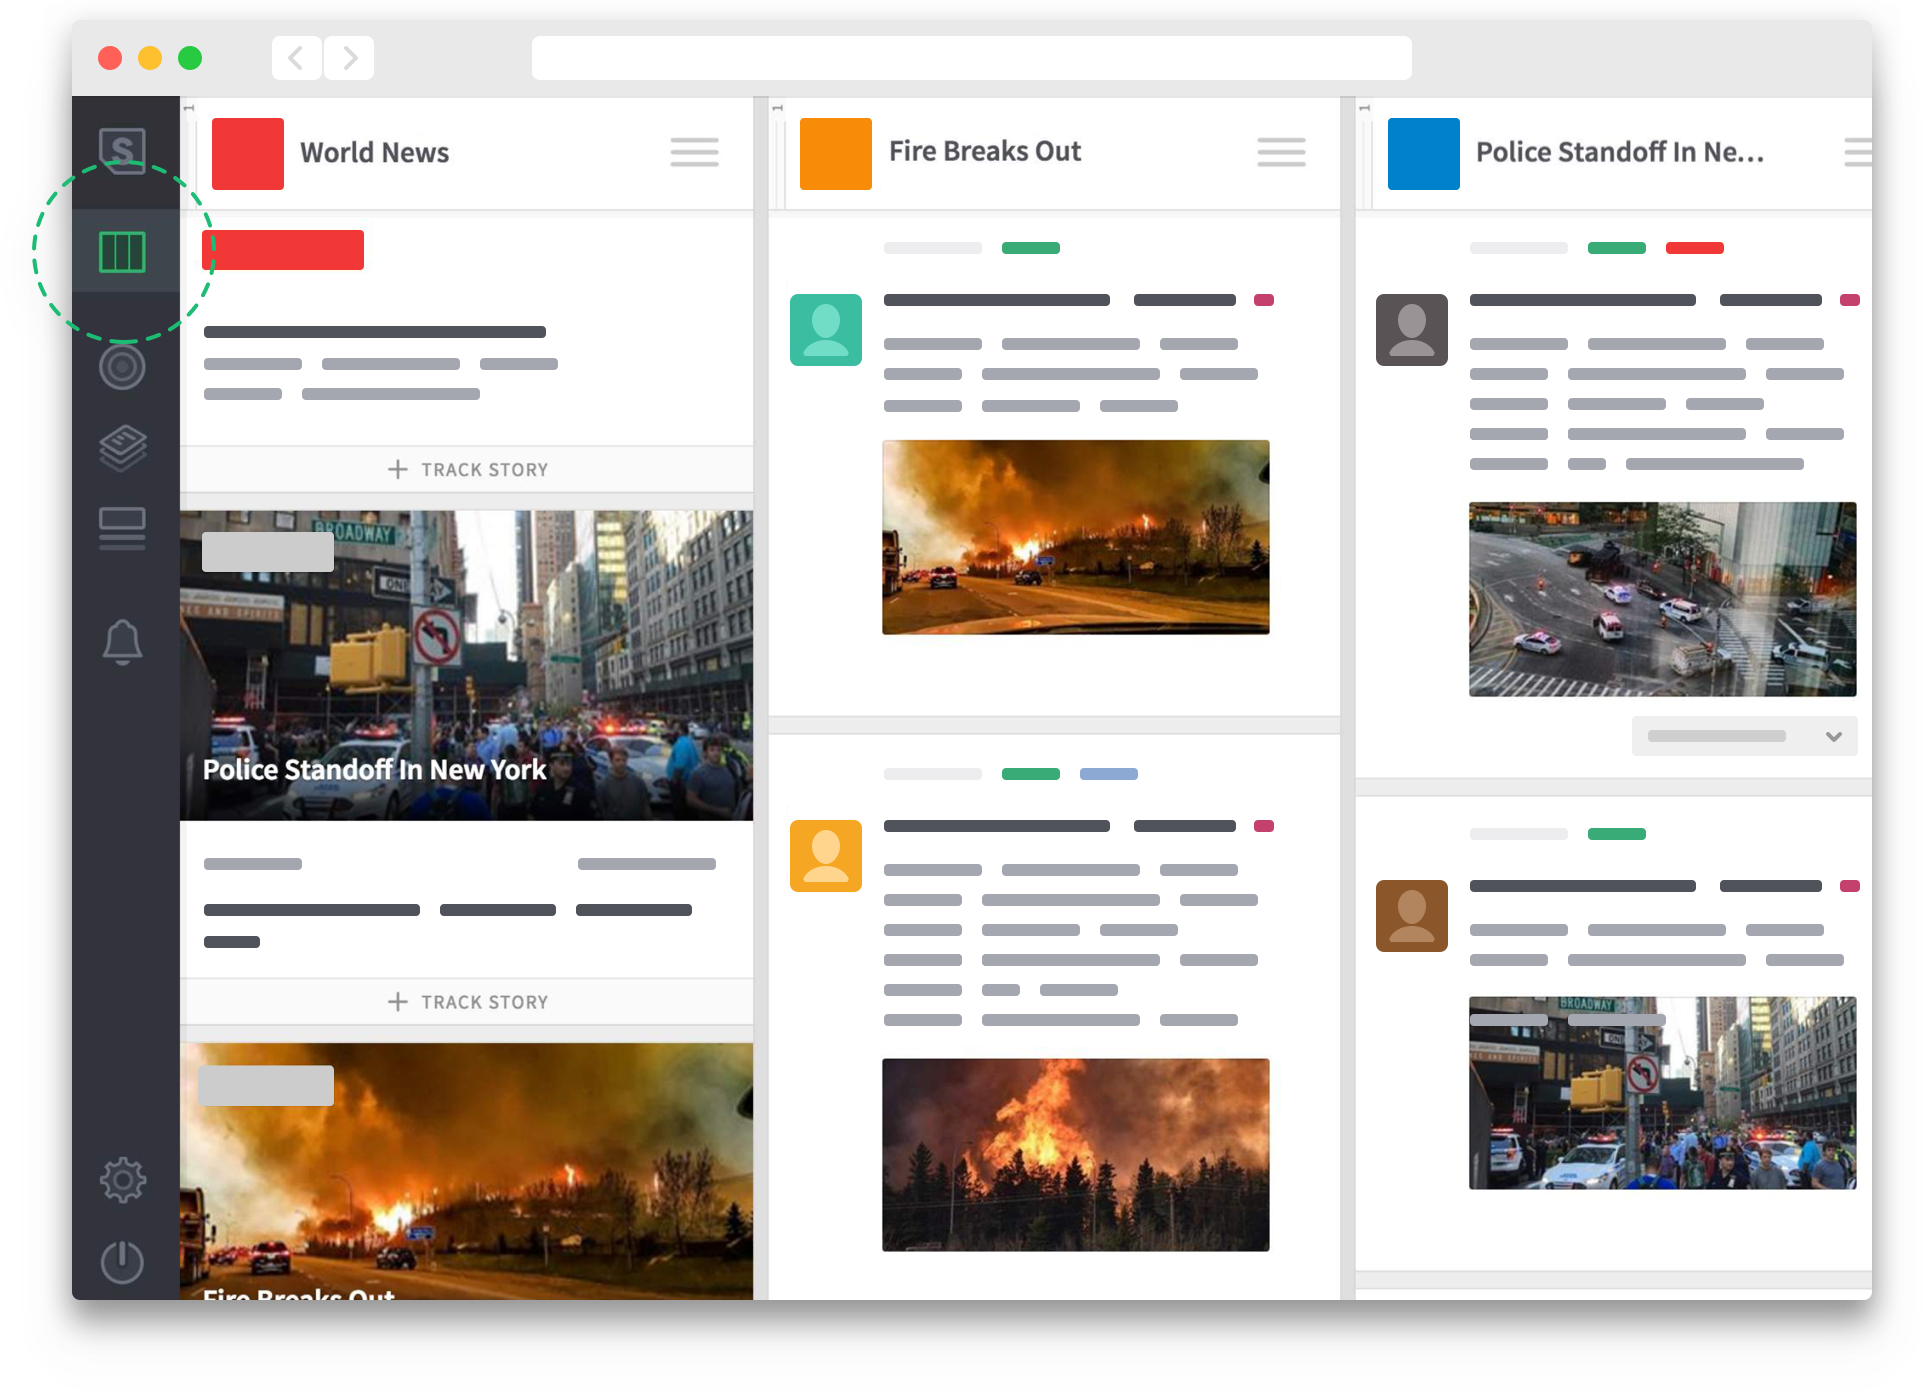The image size is (1924, 1392).
Task: Open the forest fire night photo thumbnail
Action: pyautogui.click(x=1075, y=1154)
